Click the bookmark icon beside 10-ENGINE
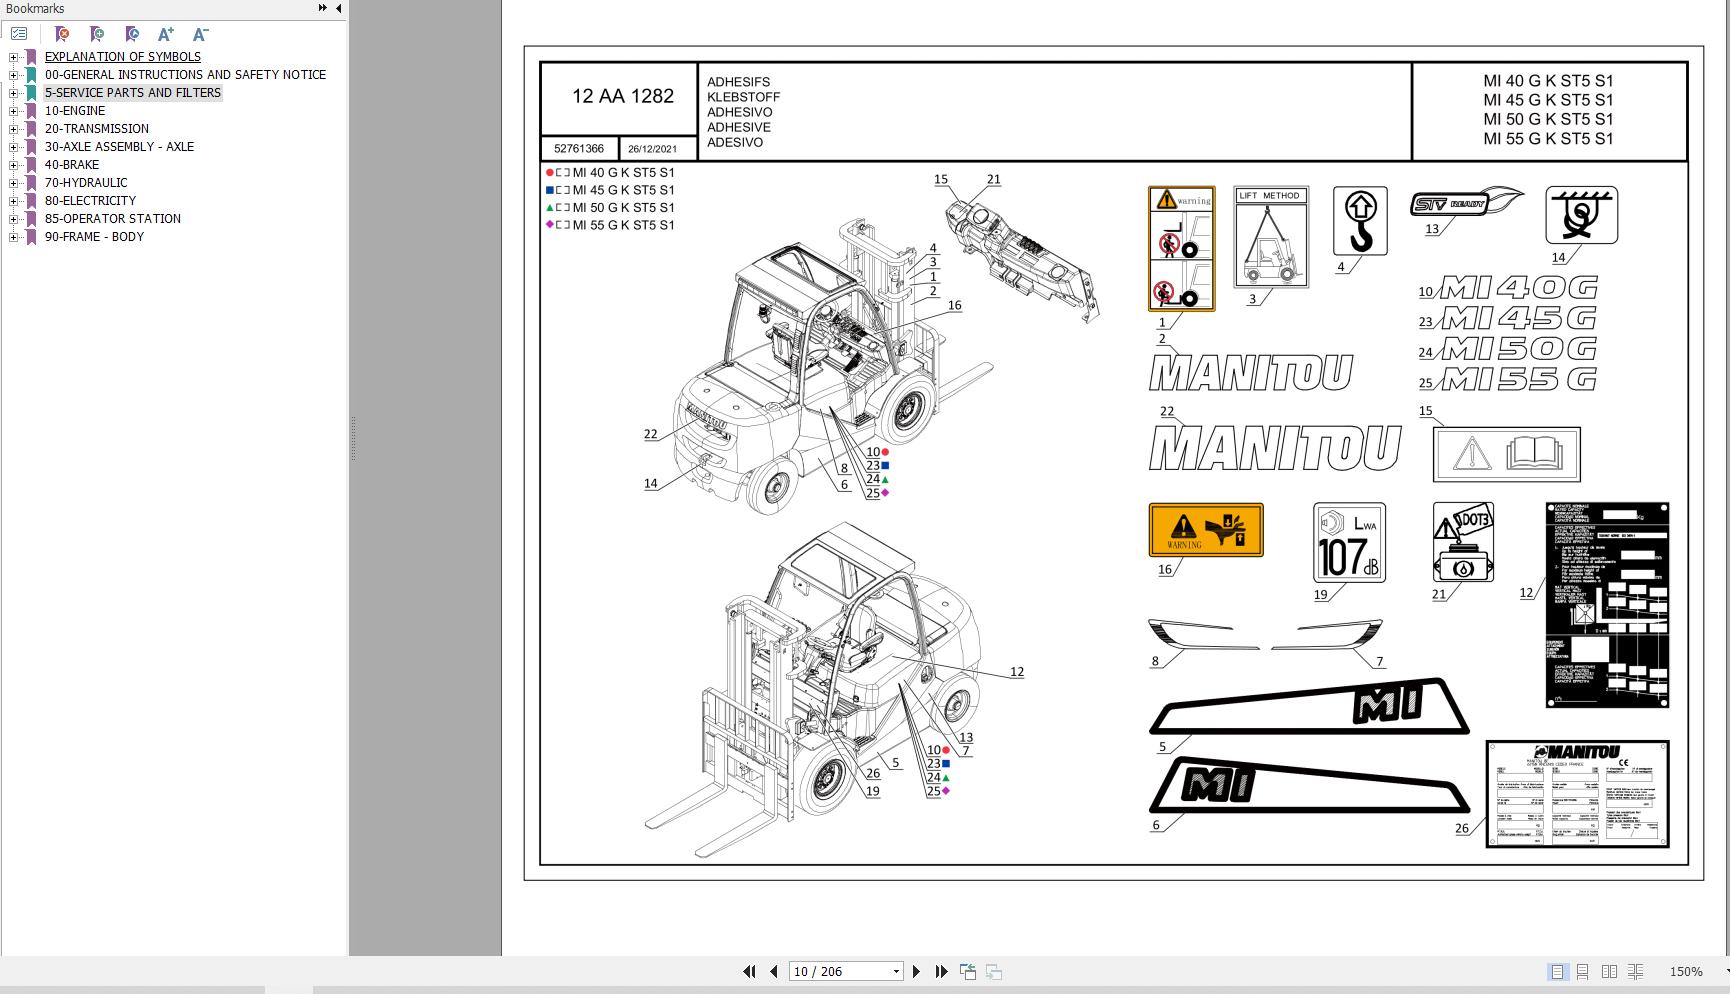 31,111
